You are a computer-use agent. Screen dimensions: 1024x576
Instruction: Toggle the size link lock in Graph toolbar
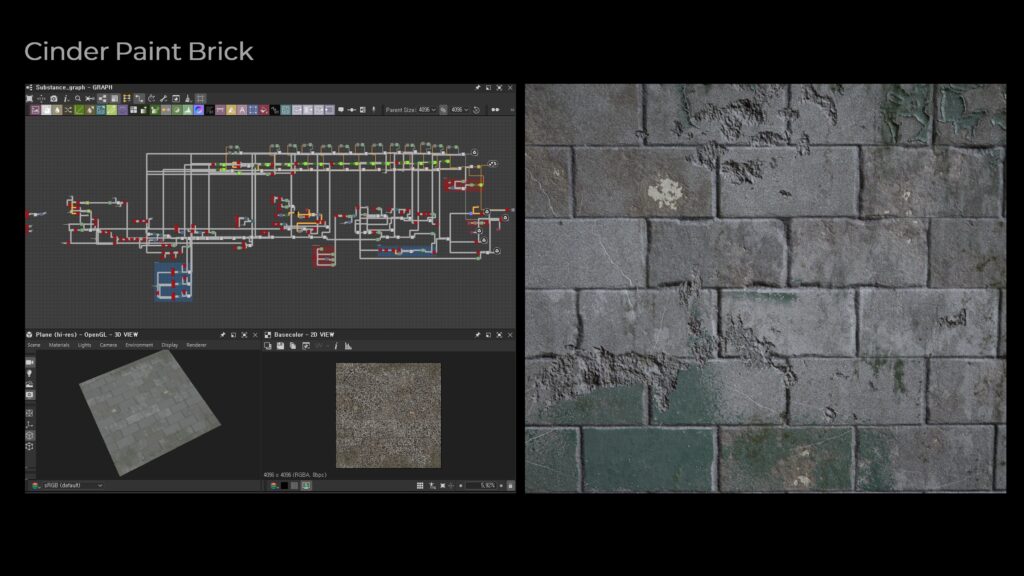(443, 110)
